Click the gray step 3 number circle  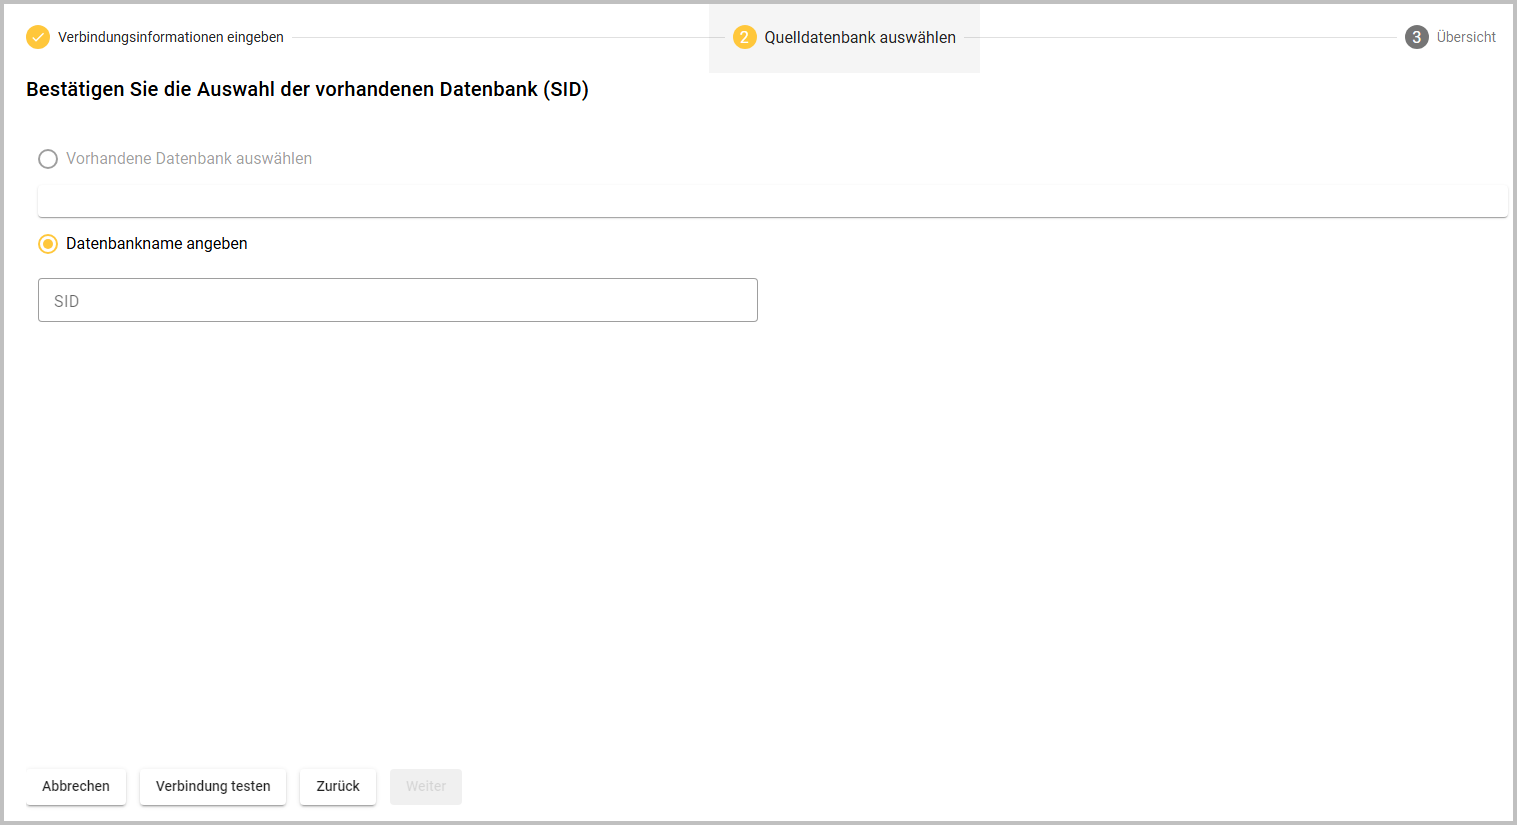[x=1416, y=37]
